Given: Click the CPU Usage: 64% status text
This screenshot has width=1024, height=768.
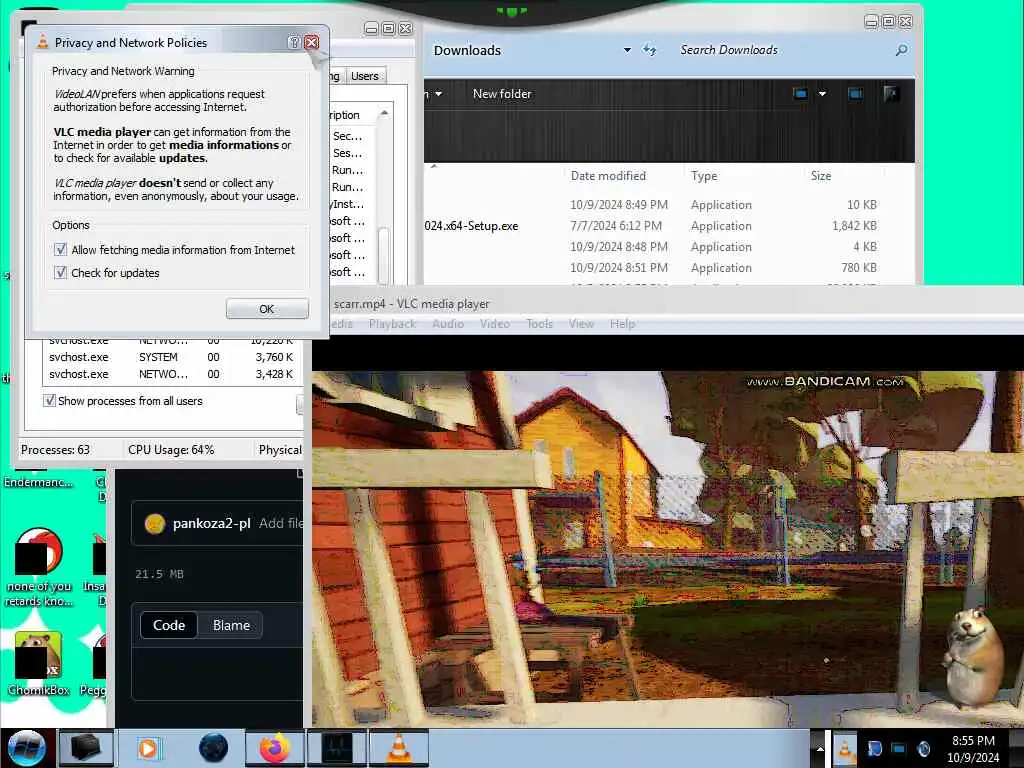Looking at the screenshot, I should (x=171, y=450).
